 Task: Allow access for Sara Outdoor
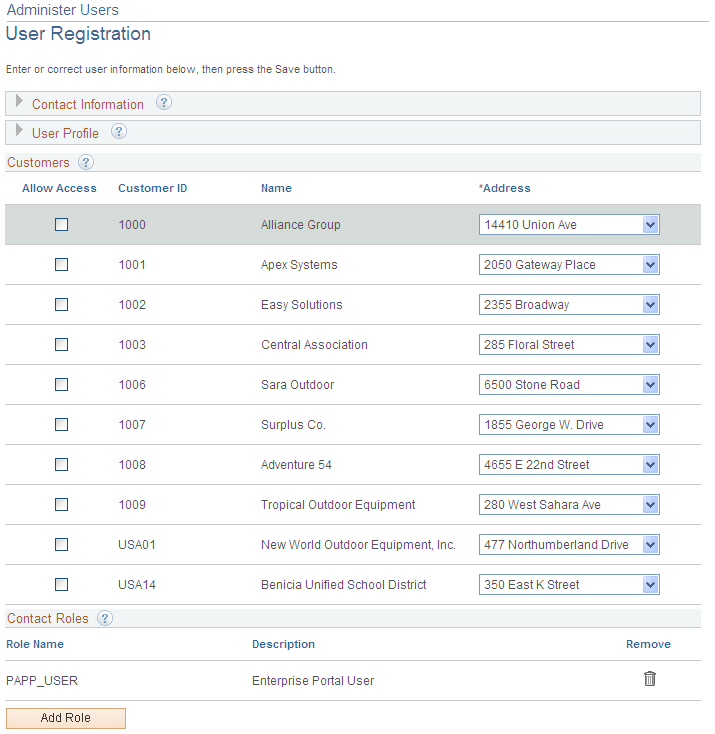[x=61, y=385]
